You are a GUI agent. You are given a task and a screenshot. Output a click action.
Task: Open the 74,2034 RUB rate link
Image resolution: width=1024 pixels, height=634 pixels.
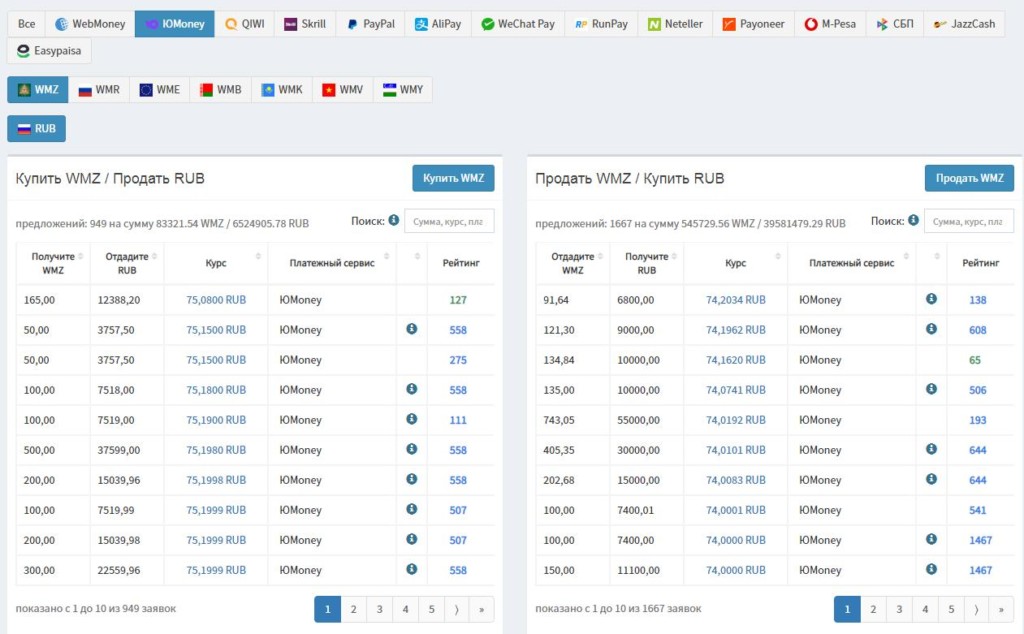(x=735, y=300)
